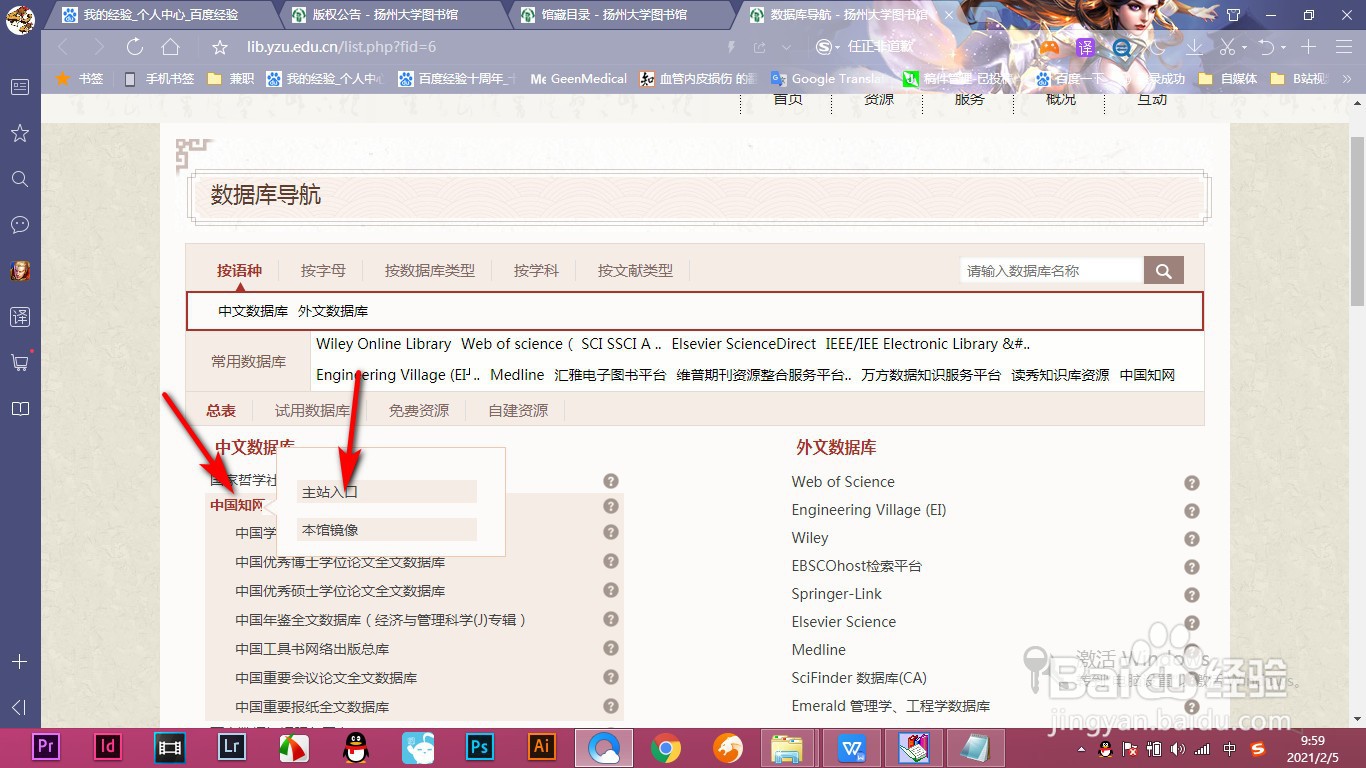The image size is (1366, 768).
Task: Open the 自媒体 bookmark folder
Action: pos(1228,78)
